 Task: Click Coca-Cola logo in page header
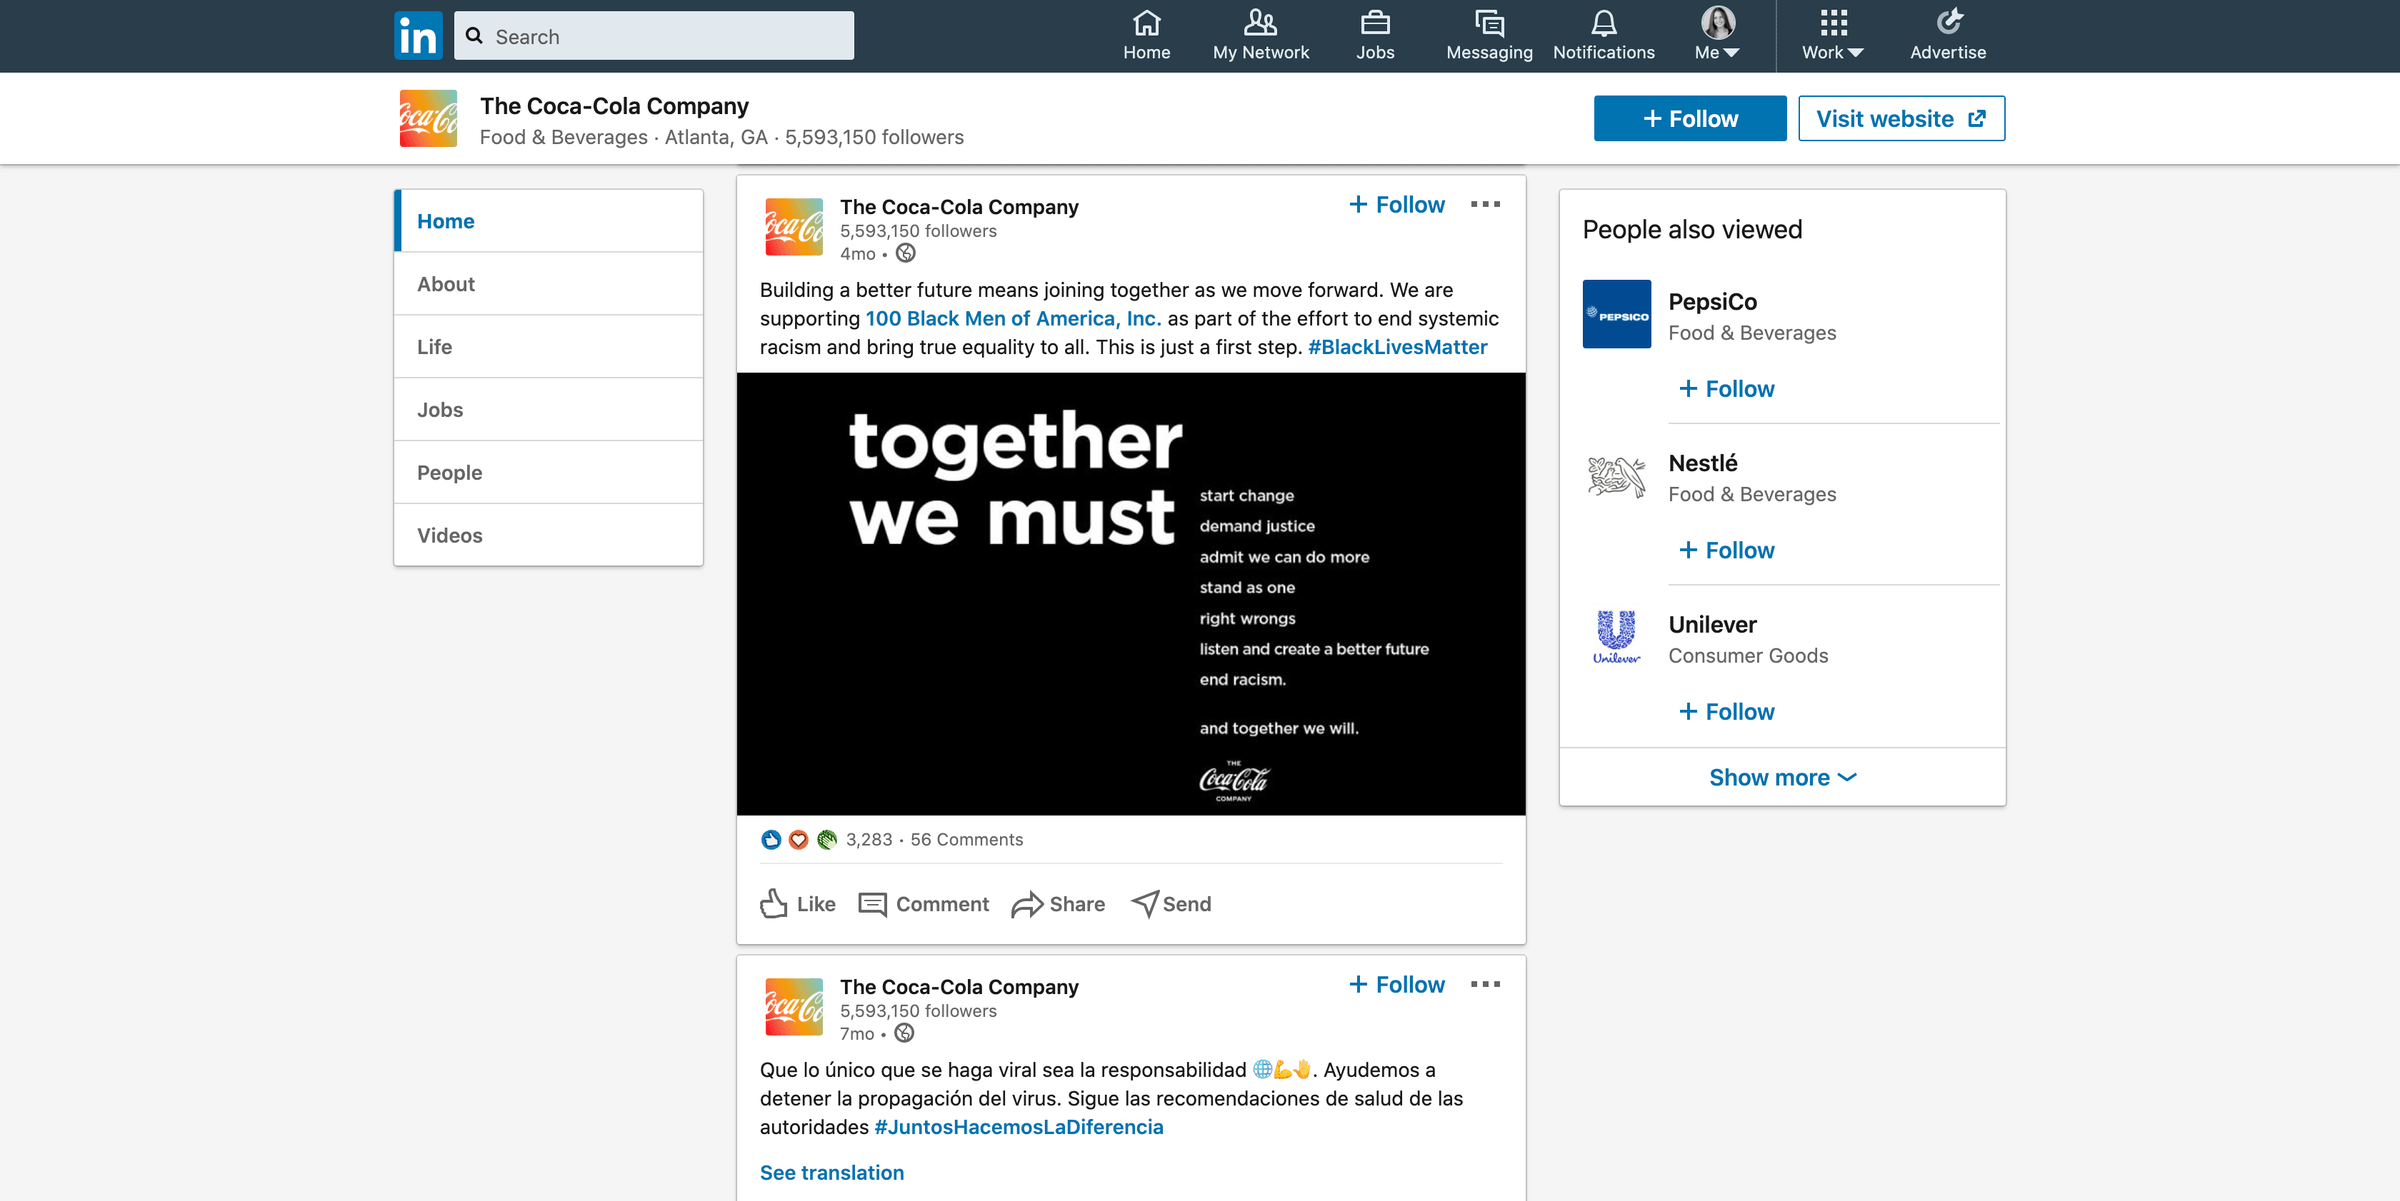428,119
